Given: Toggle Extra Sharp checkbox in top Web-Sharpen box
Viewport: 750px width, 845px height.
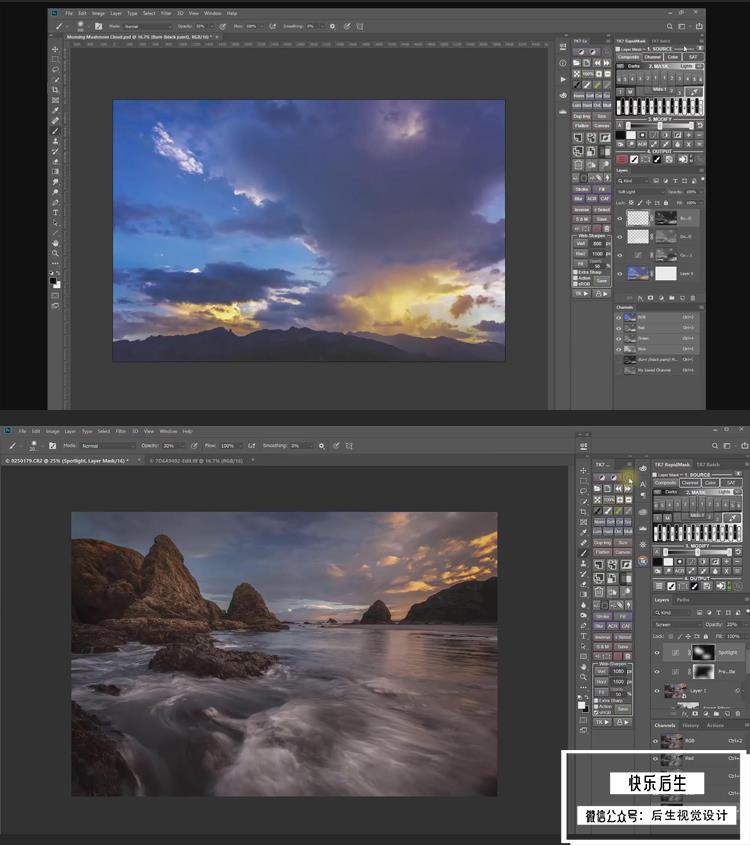Looking at the screenshot, I should coord(575,273).
